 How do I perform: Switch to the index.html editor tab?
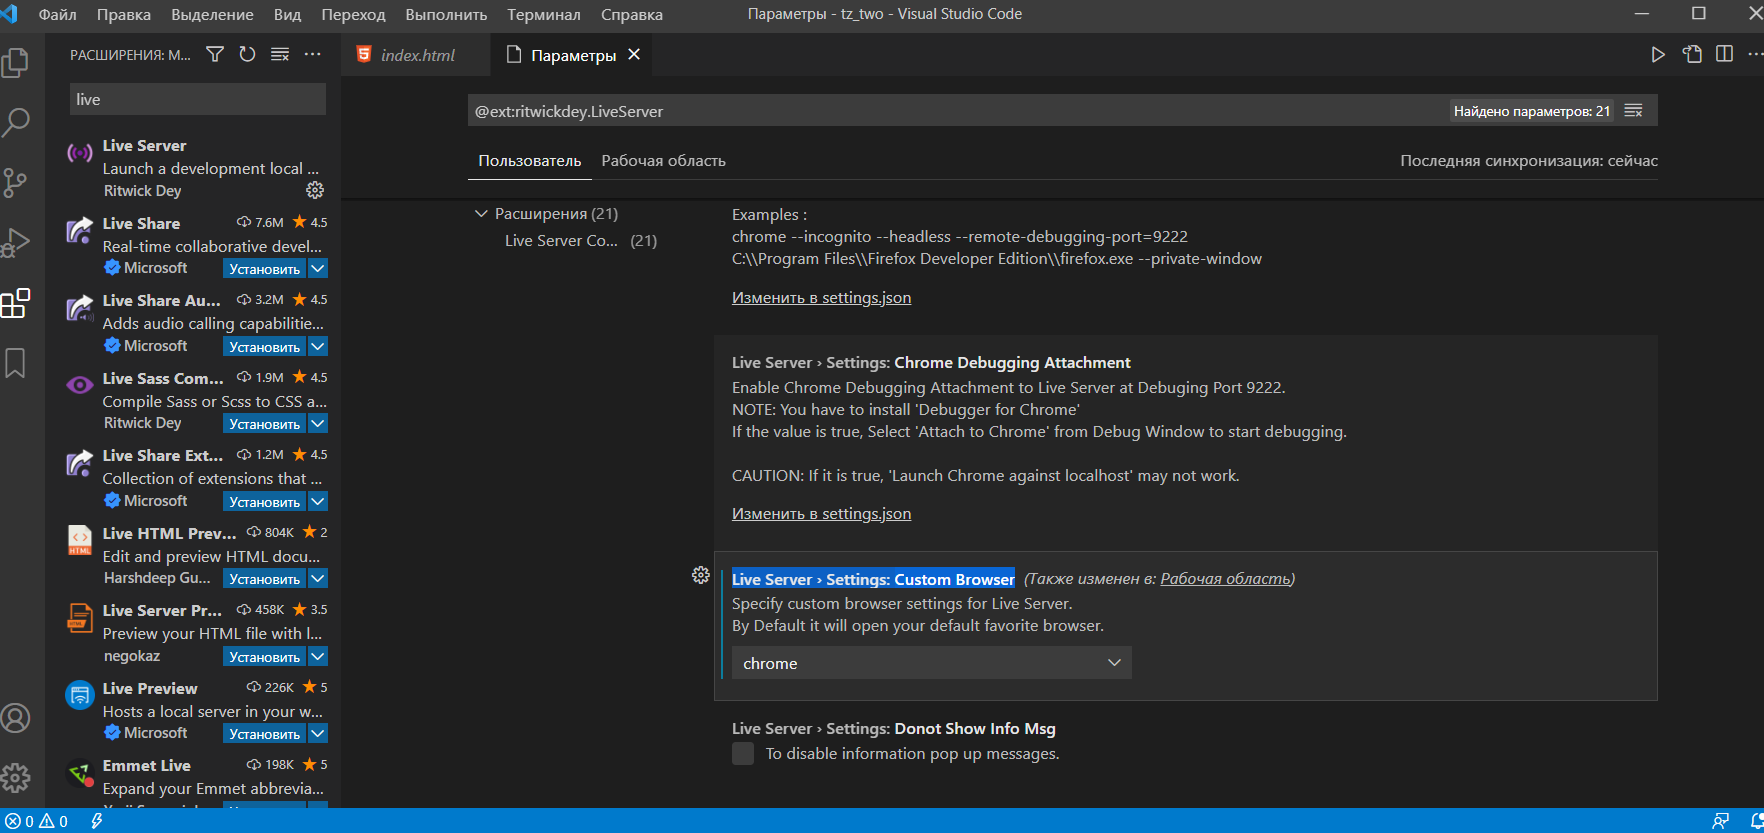pos(416,55)
